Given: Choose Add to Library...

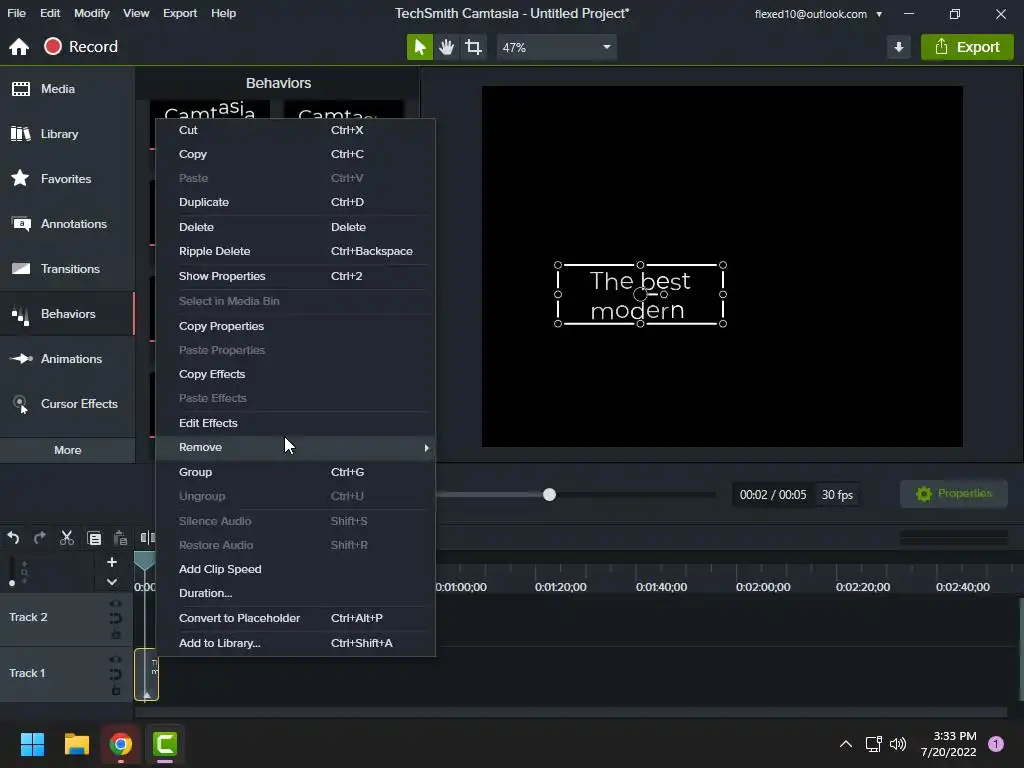Looking at the screenshot, I should pyautogui.click(x=295, y=643).
